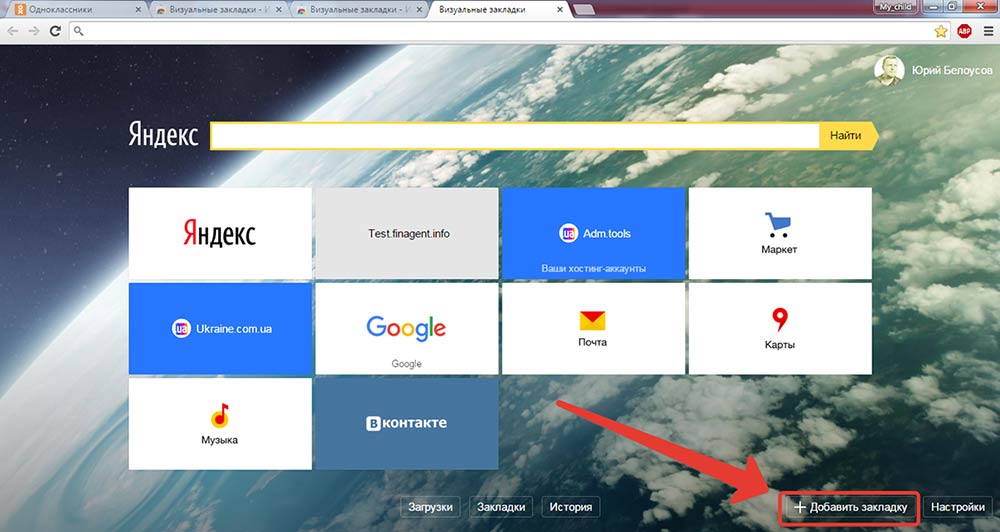
Task: Open the Chrome hamburger menu
Action: pyautogui.click(x=988, y=31)
